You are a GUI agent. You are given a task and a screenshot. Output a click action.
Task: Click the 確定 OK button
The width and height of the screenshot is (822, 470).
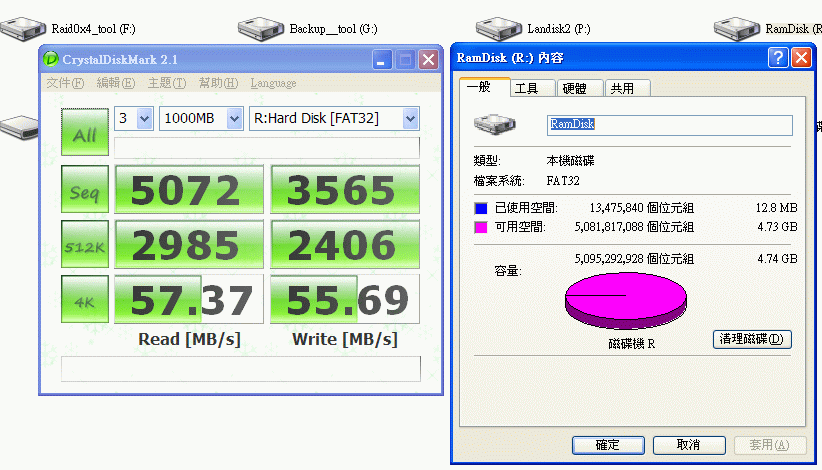coord(608,445)
